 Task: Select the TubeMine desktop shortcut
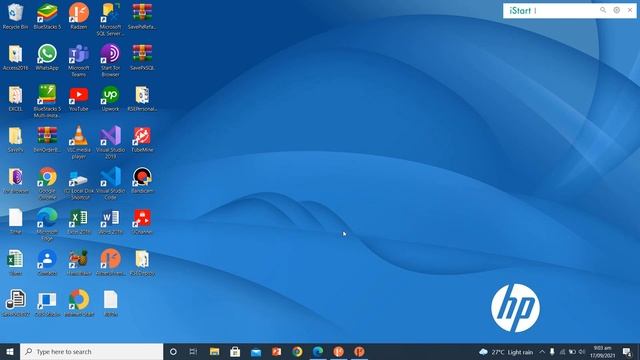(x=142, y=139)
